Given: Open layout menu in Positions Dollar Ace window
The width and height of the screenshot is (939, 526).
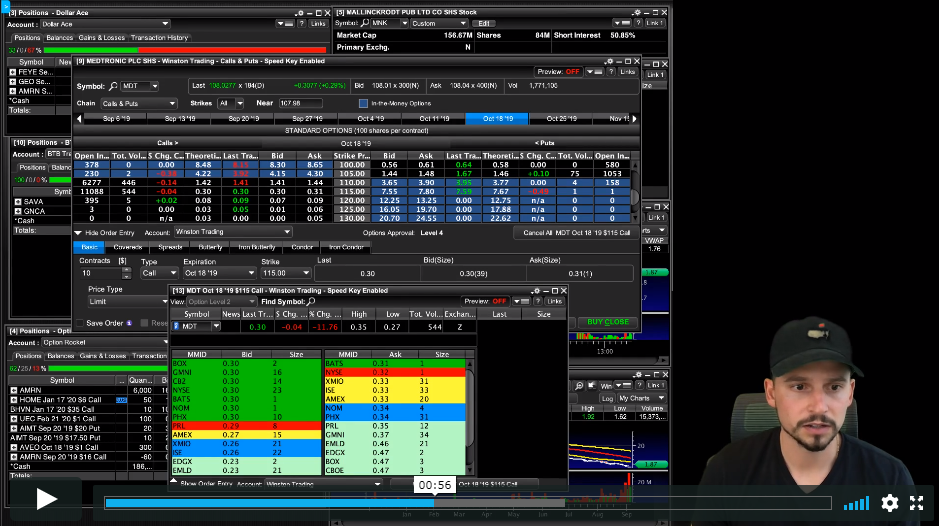Looking at the screenshot, I should click(x=284, y=24).
